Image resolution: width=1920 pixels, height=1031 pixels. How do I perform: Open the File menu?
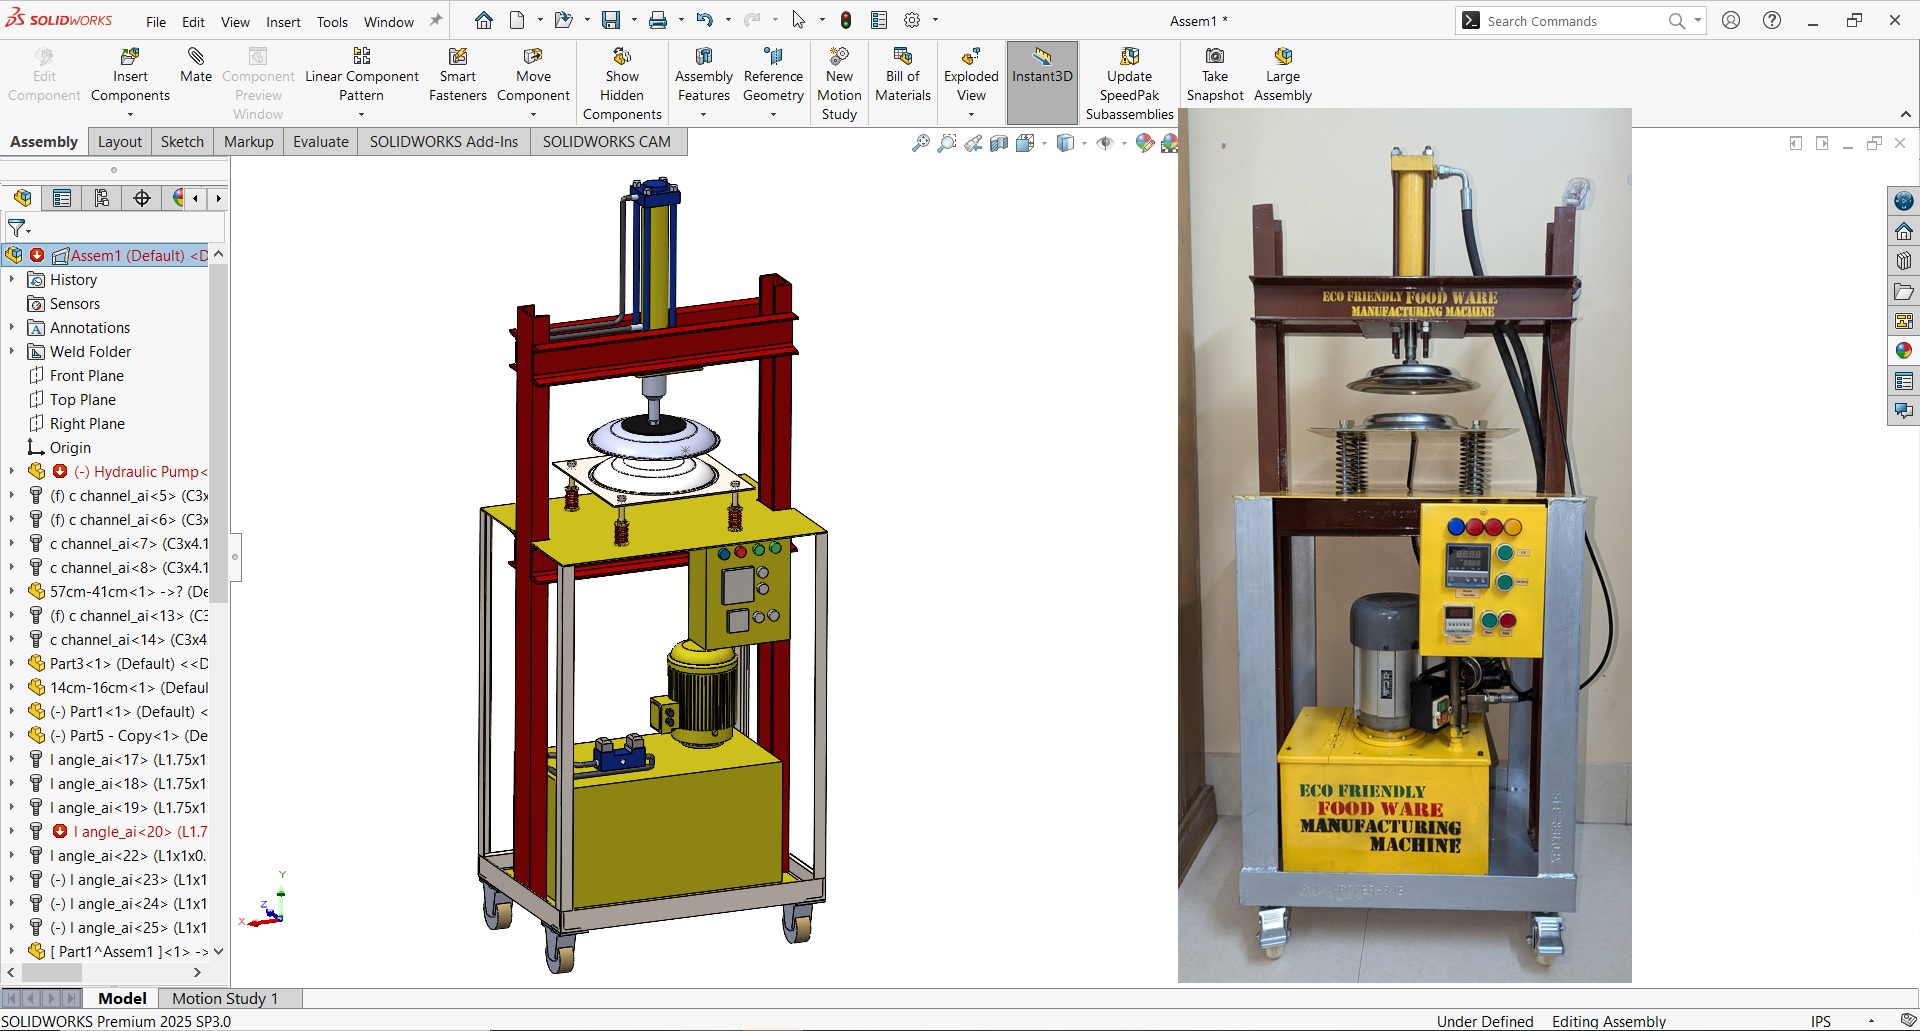tap(156, 22)
